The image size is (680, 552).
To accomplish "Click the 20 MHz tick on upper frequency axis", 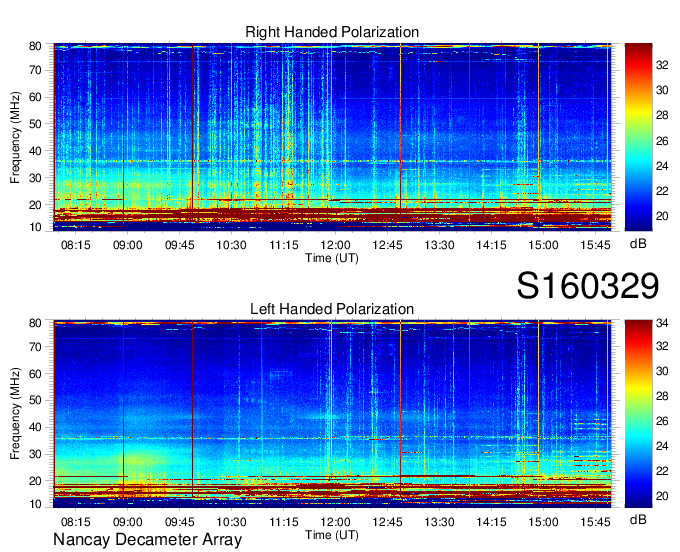I will 35,205.
